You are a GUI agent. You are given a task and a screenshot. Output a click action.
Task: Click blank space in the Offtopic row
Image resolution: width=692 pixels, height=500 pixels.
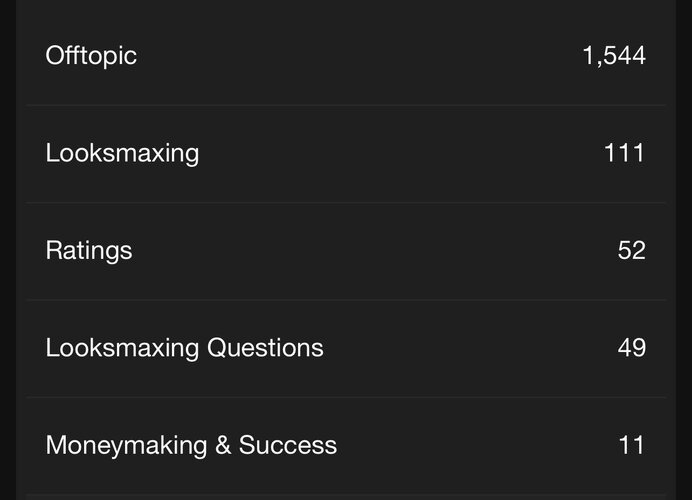click(360, 55)
